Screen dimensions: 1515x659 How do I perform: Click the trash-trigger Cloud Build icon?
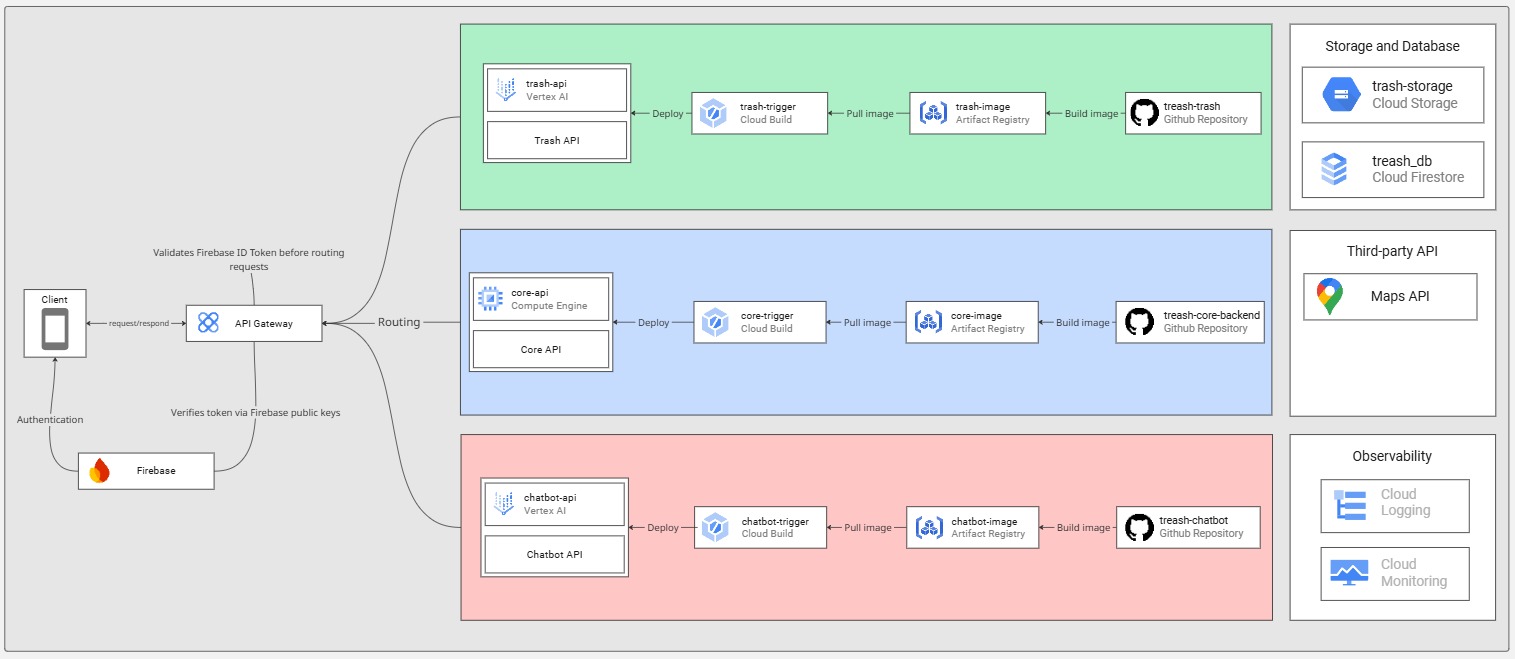713,112
